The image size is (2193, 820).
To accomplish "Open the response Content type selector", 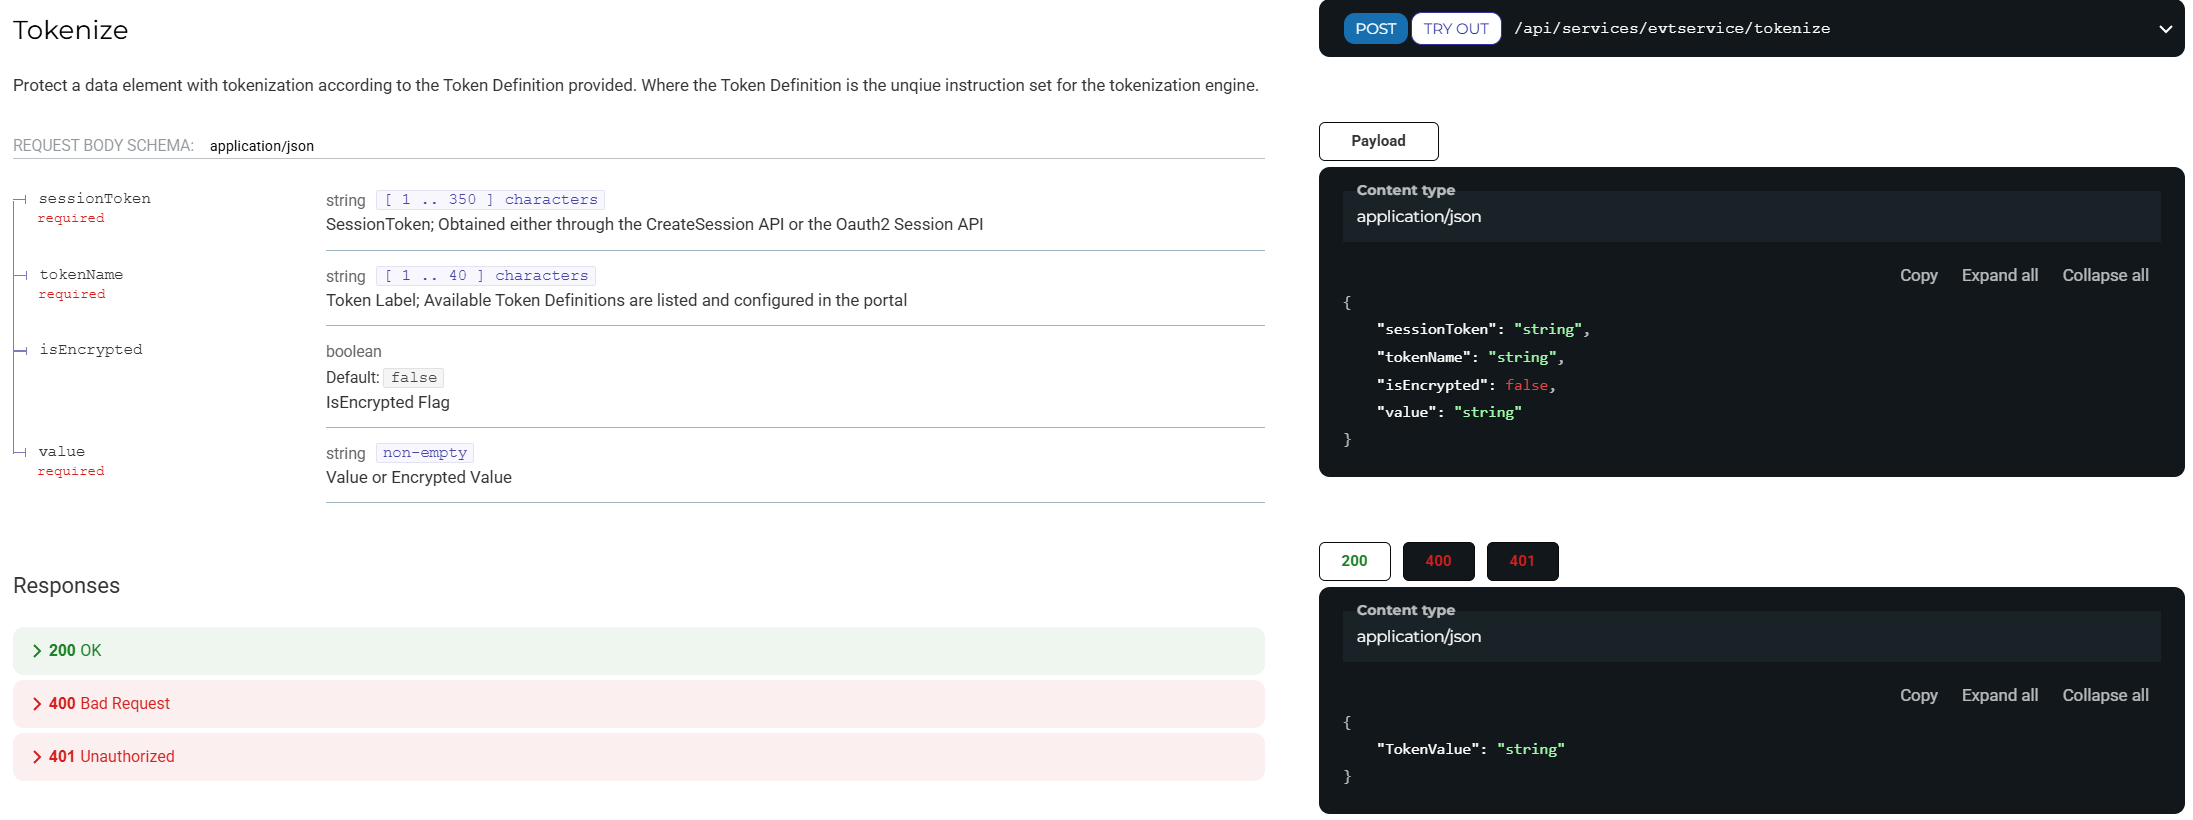I will click(1750, 637).
